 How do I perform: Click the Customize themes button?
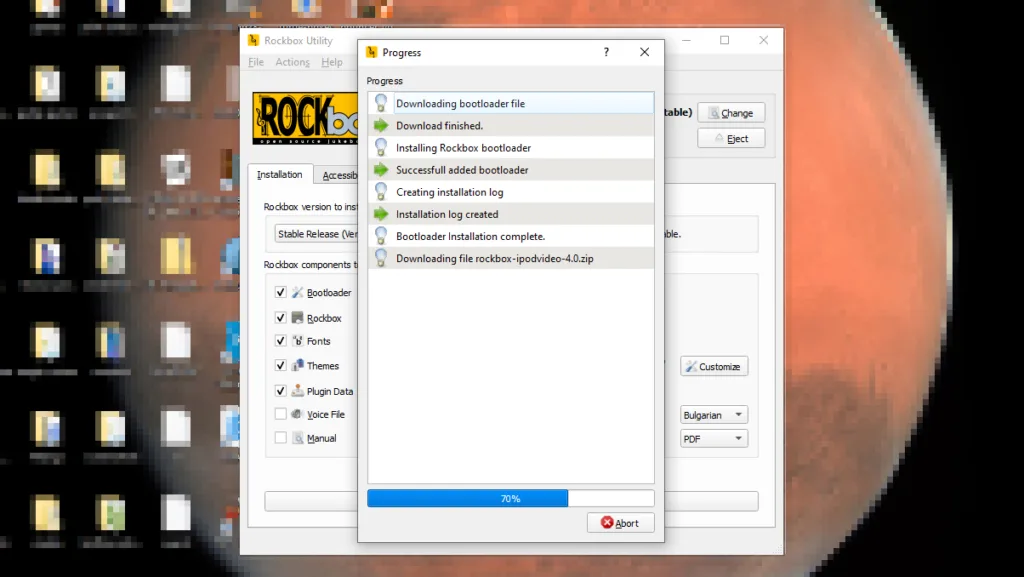click(x=714, y=366)
